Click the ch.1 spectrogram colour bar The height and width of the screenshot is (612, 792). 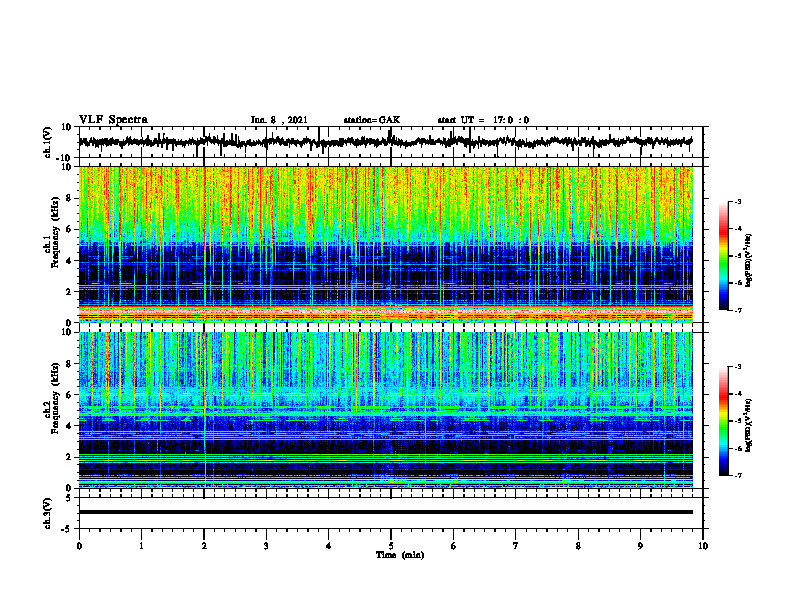pos(723,256)
